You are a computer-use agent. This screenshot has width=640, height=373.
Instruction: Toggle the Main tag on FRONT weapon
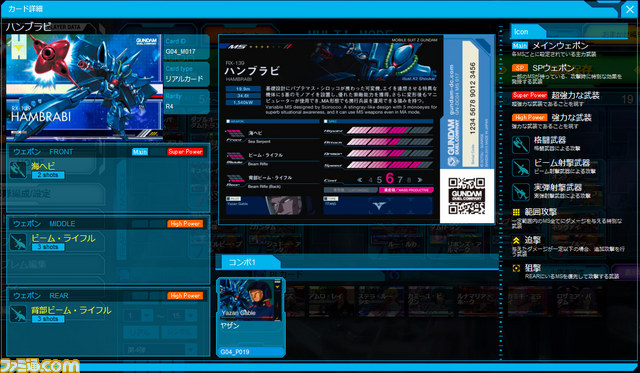tap(140, 152)
